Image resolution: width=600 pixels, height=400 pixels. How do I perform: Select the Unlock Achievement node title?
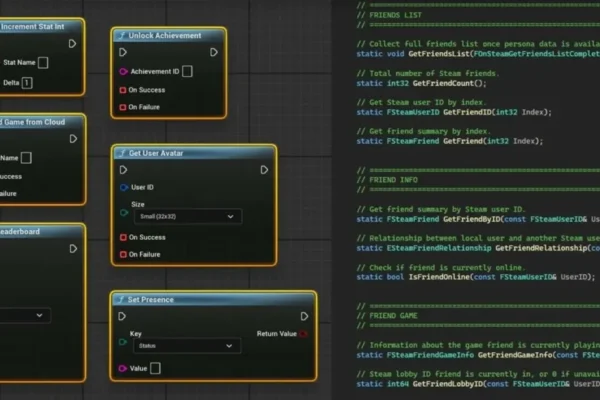(165, 36)
